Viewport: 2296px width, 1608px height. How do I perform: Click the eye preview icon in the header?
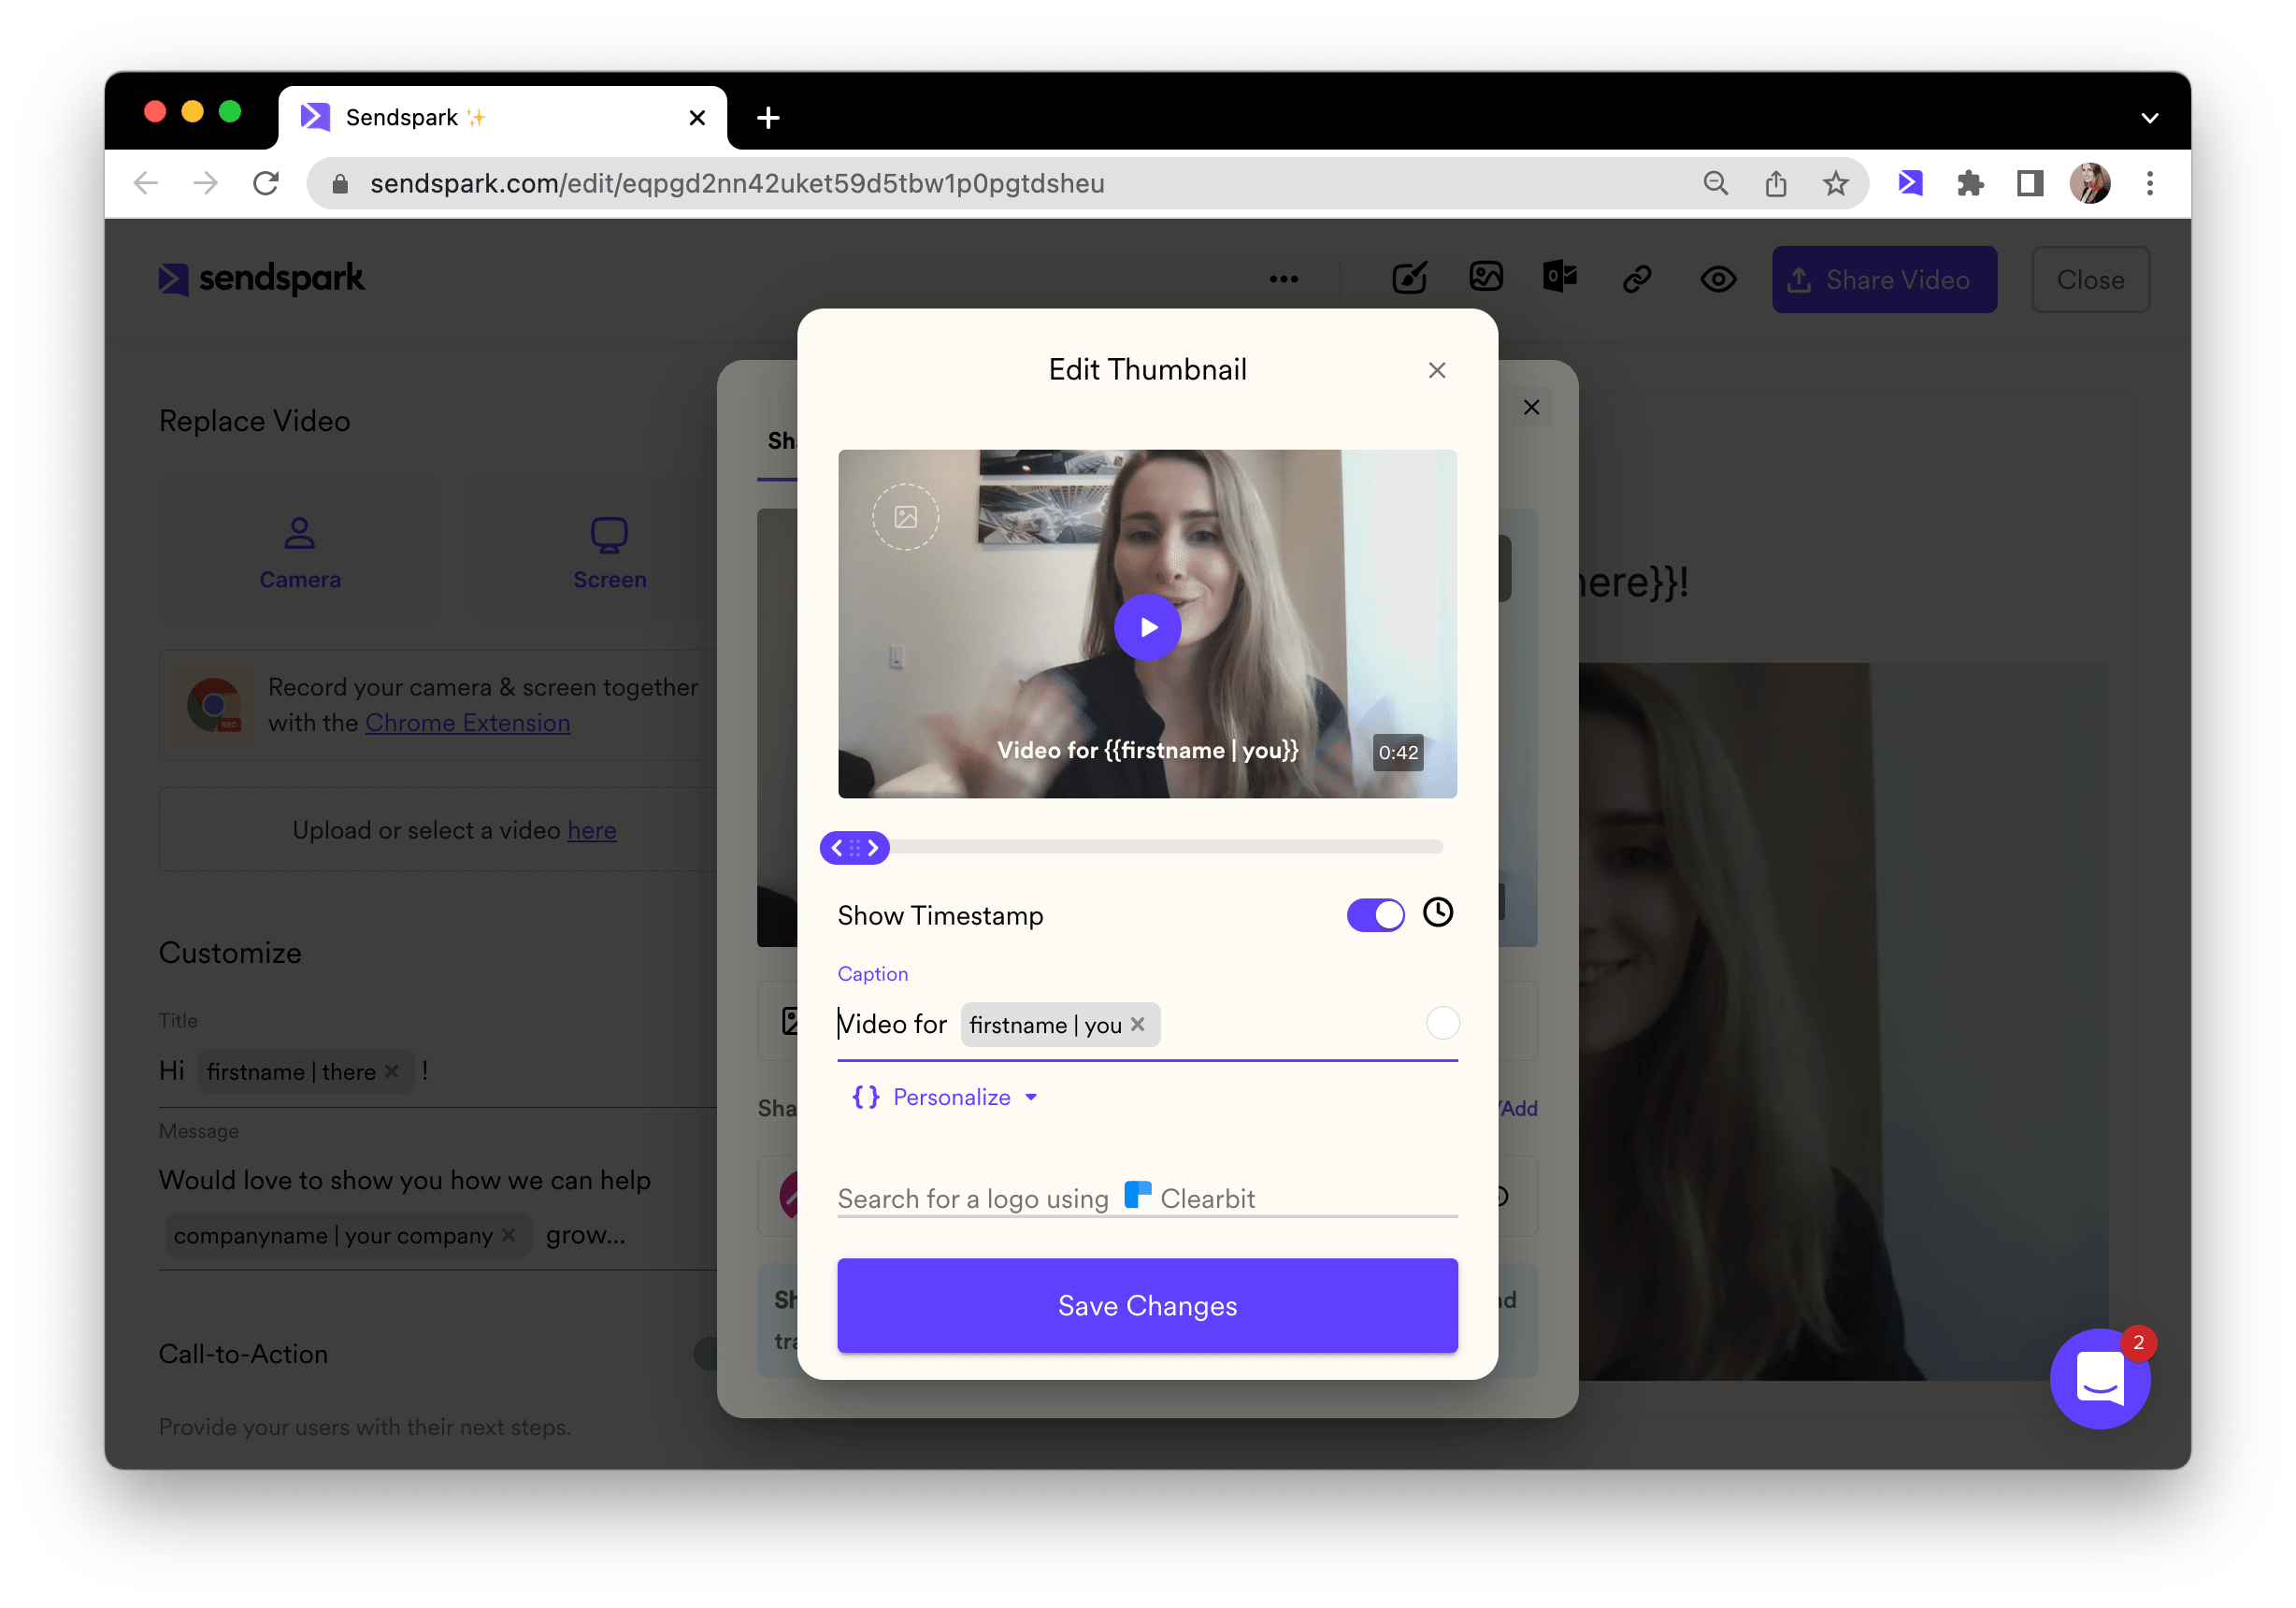pos(1718,279)
